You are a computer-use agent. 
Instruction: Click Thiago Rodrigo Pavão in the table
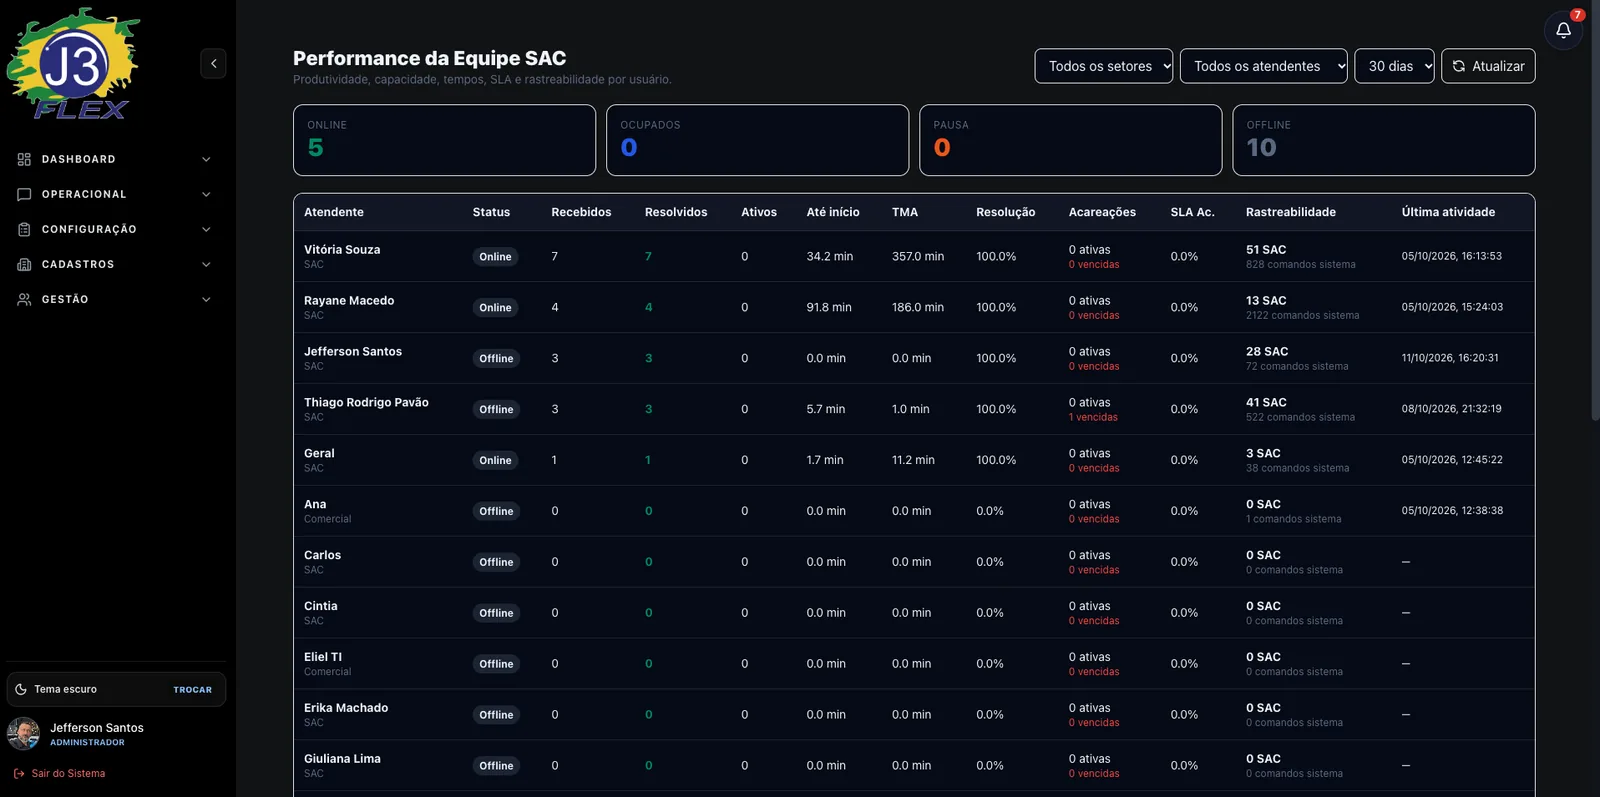point(366,403)
